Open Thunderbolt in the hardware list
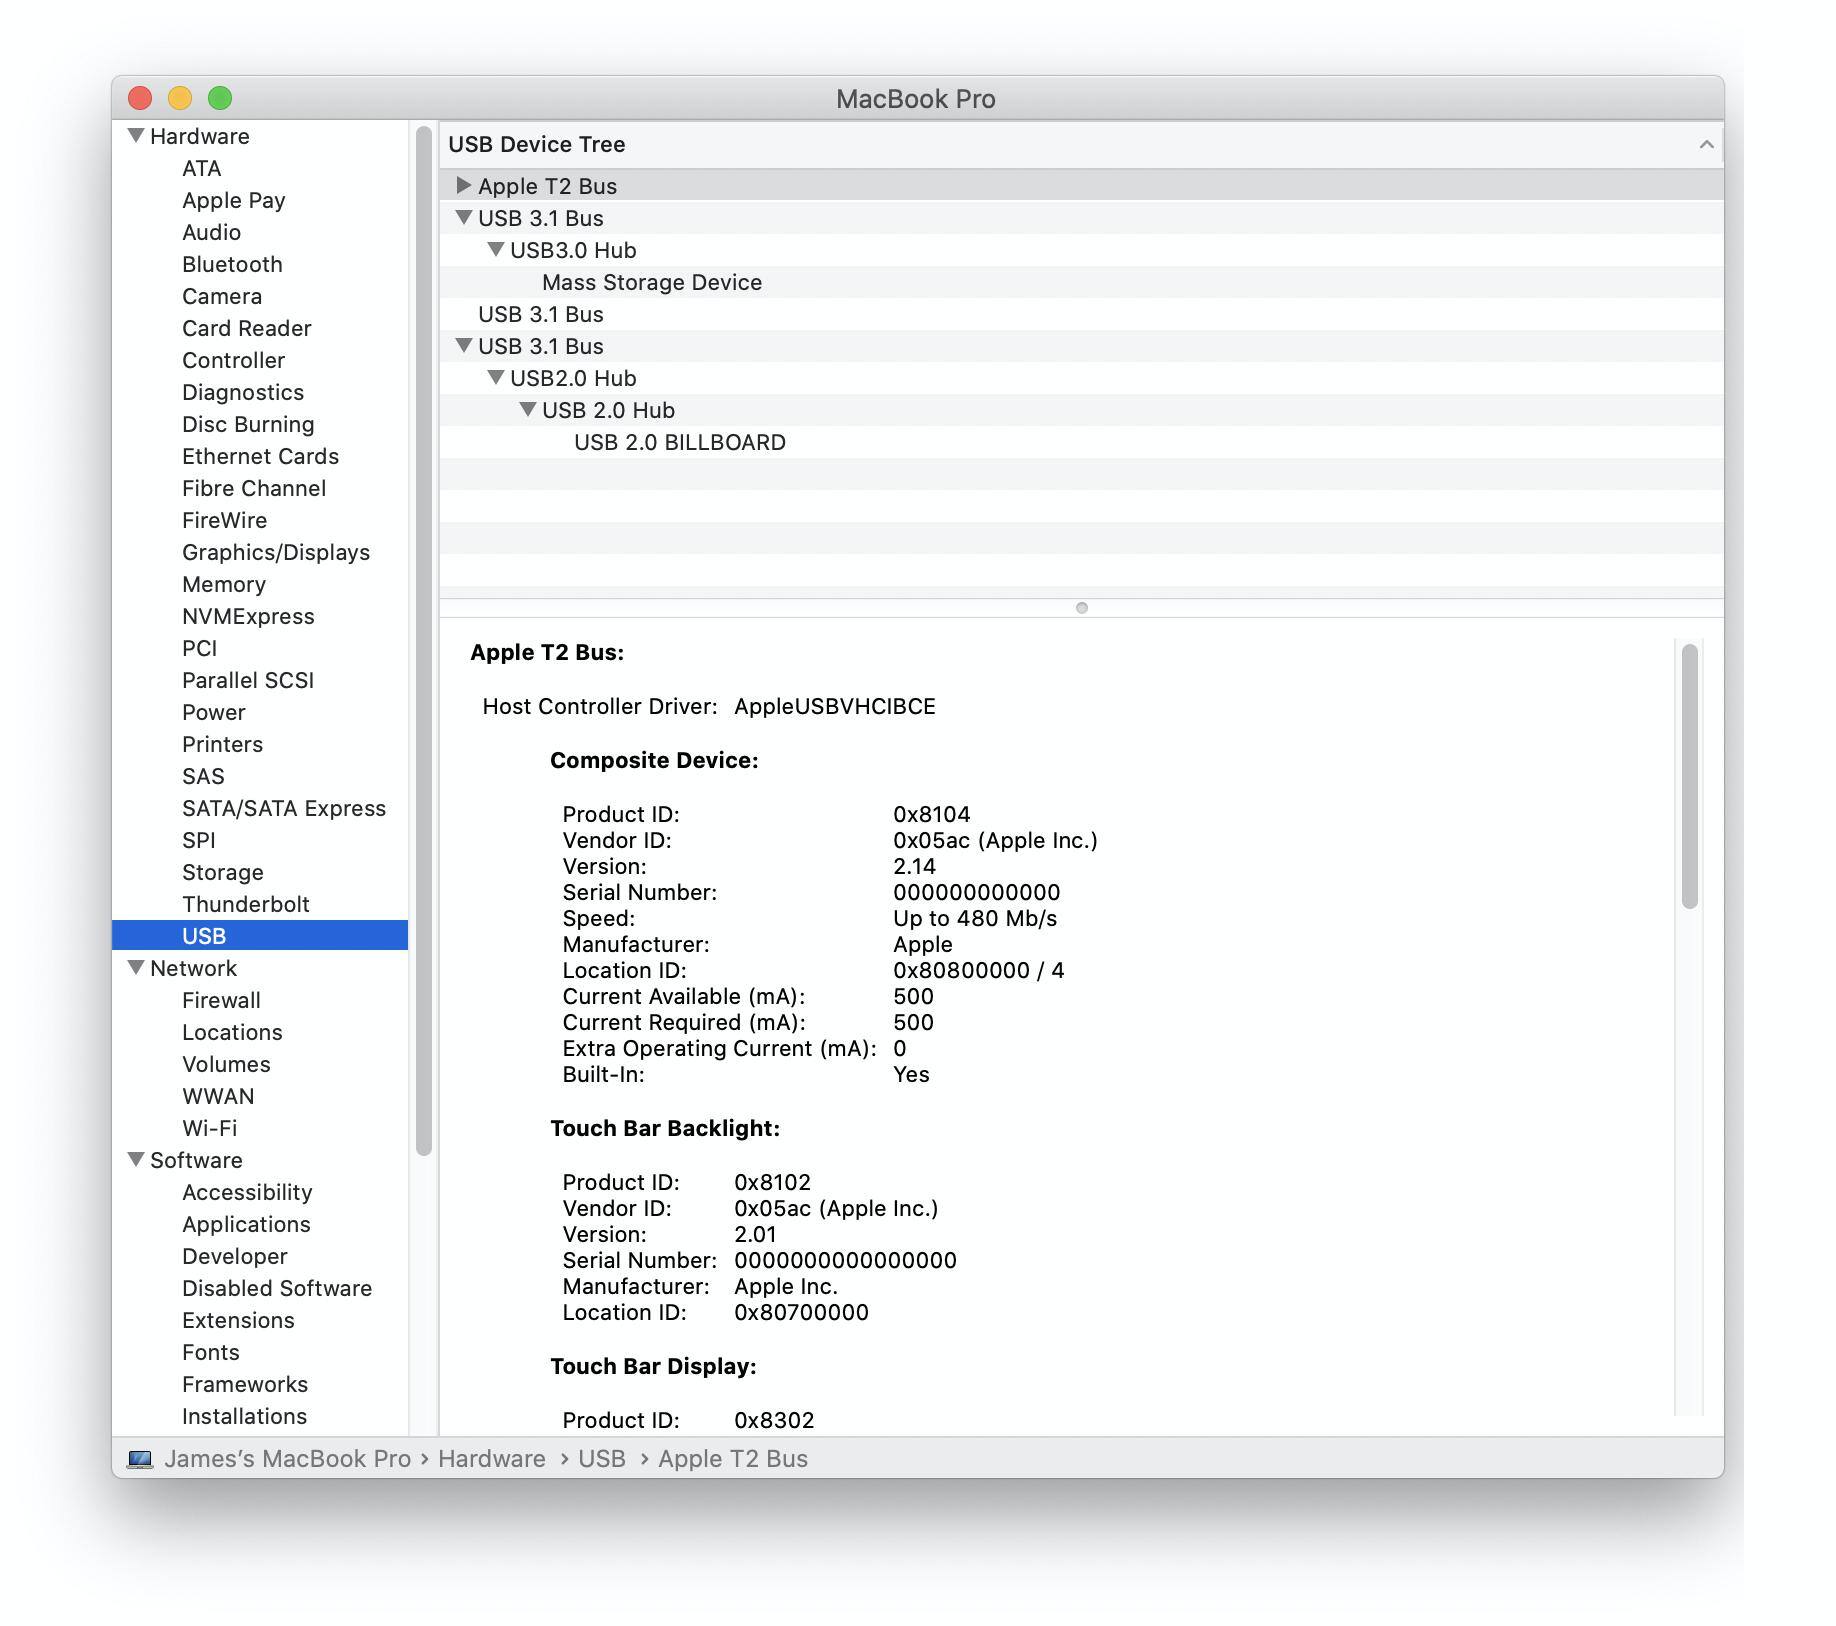 (x=245, y=904)
